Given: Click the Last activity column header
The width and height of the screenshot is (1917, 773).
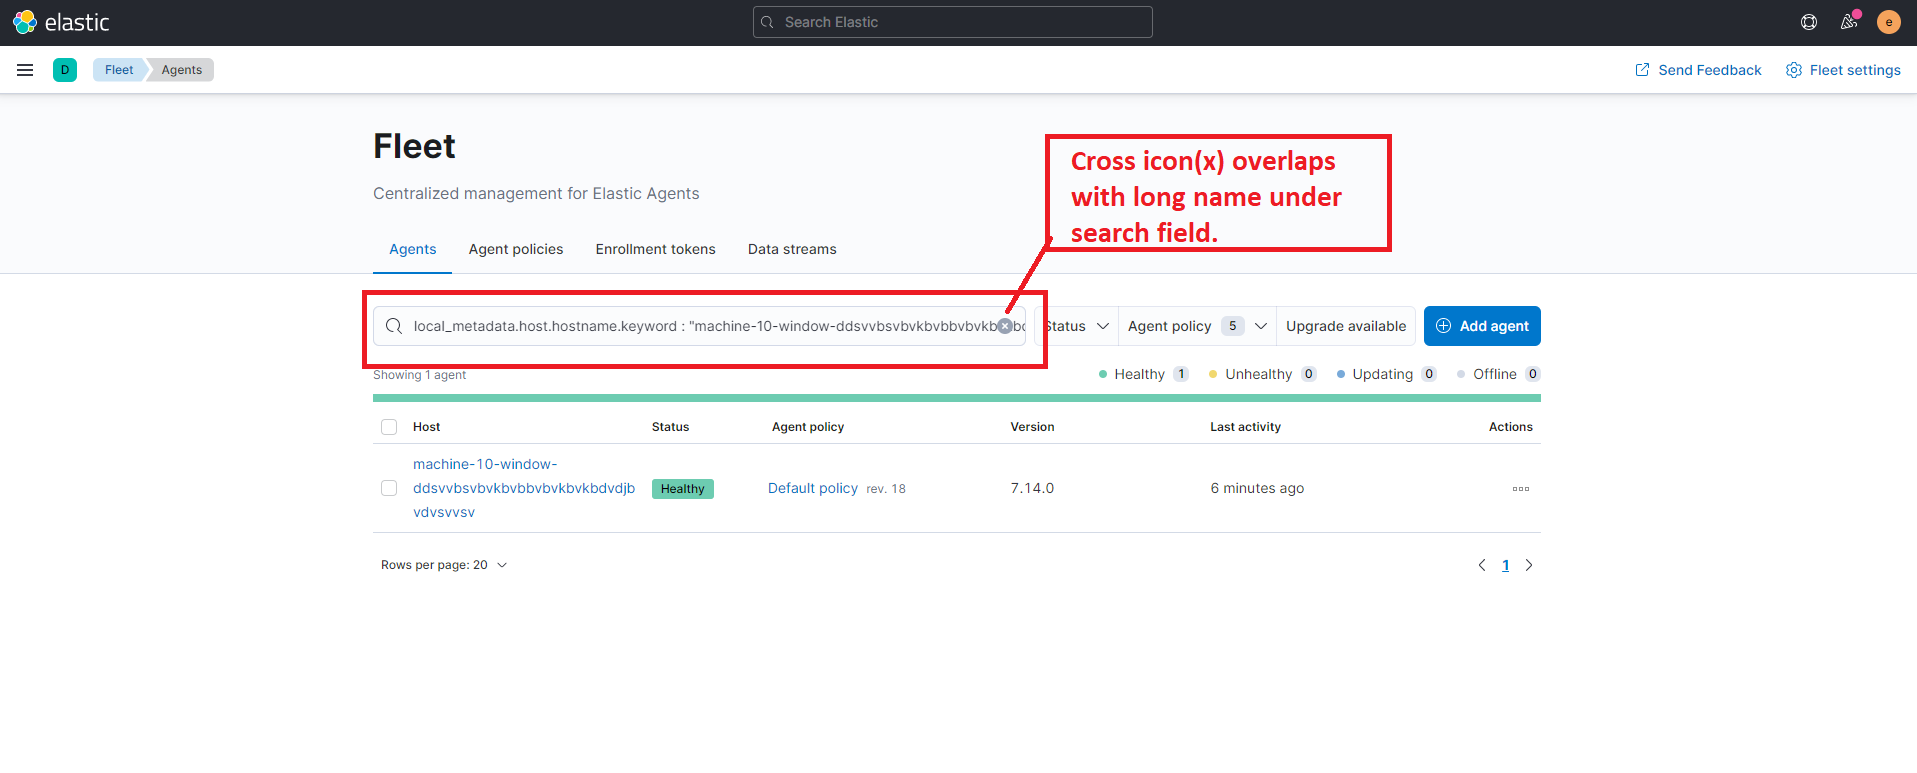Looking at the screenshot, I should tap(1246, 427).
